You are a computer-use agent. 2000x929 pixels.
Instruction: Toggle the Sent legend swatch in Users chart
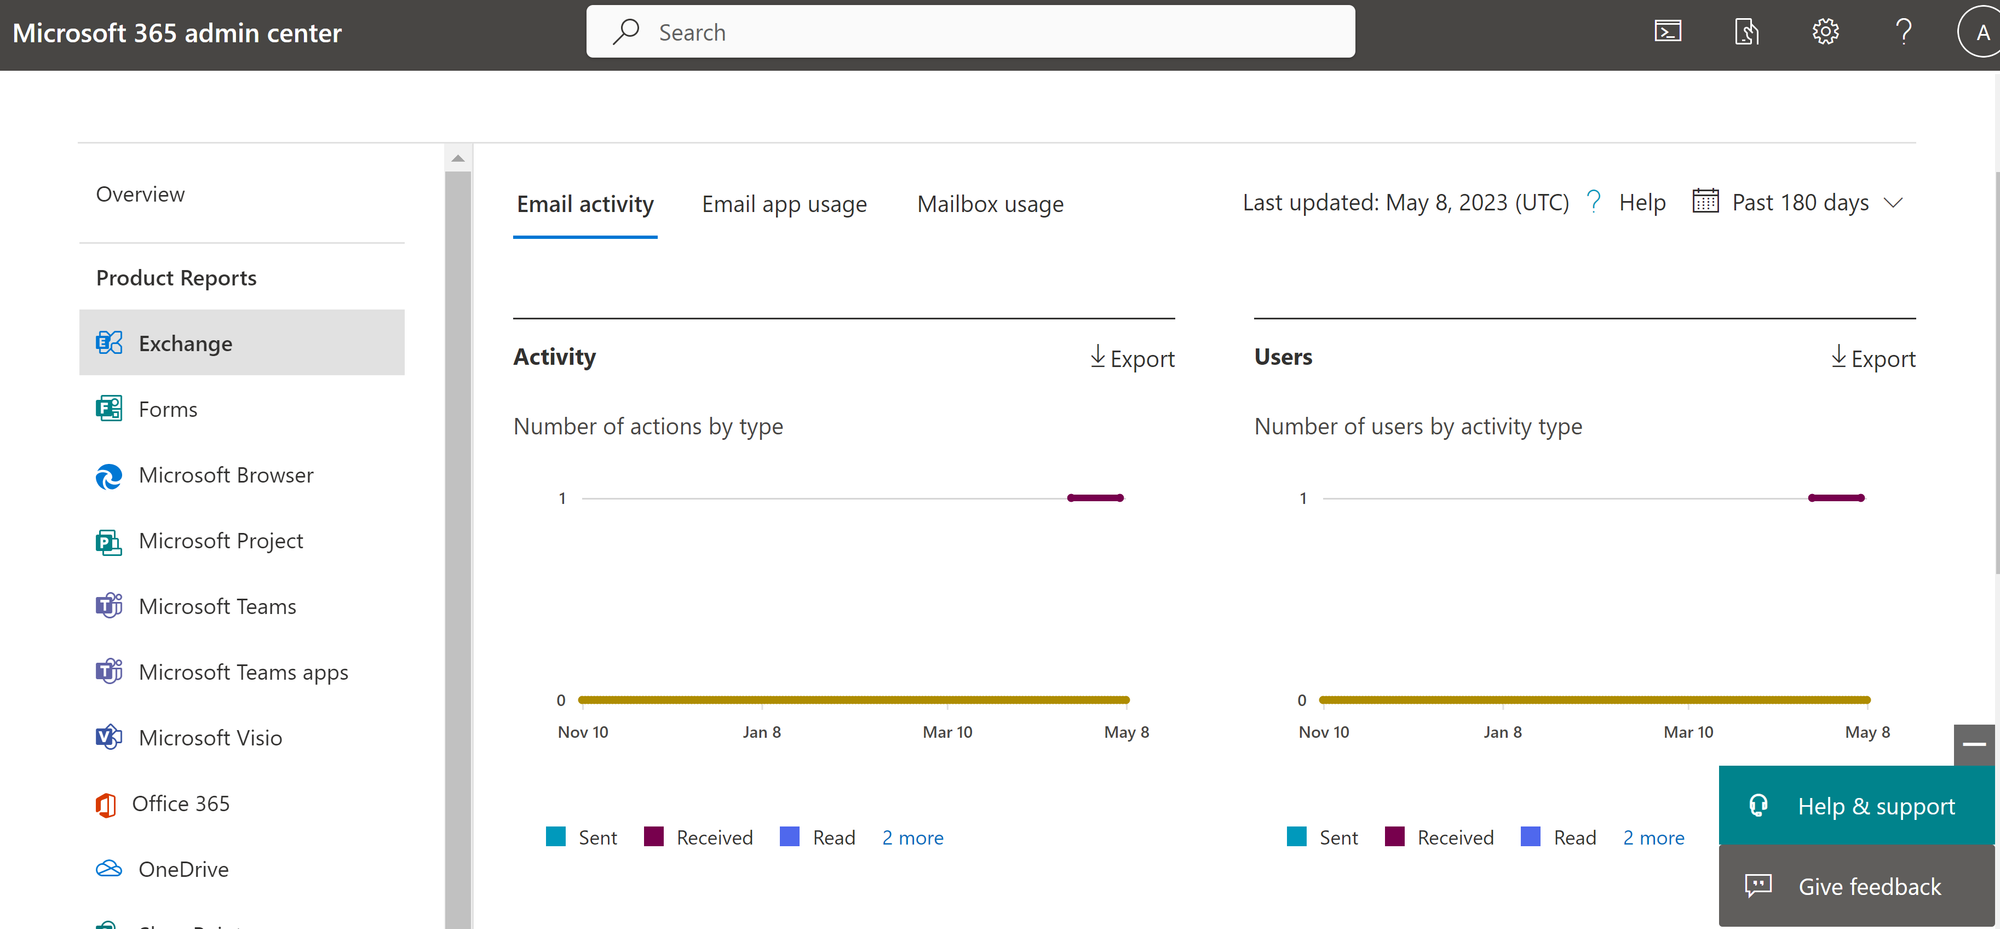[1297, 837]
